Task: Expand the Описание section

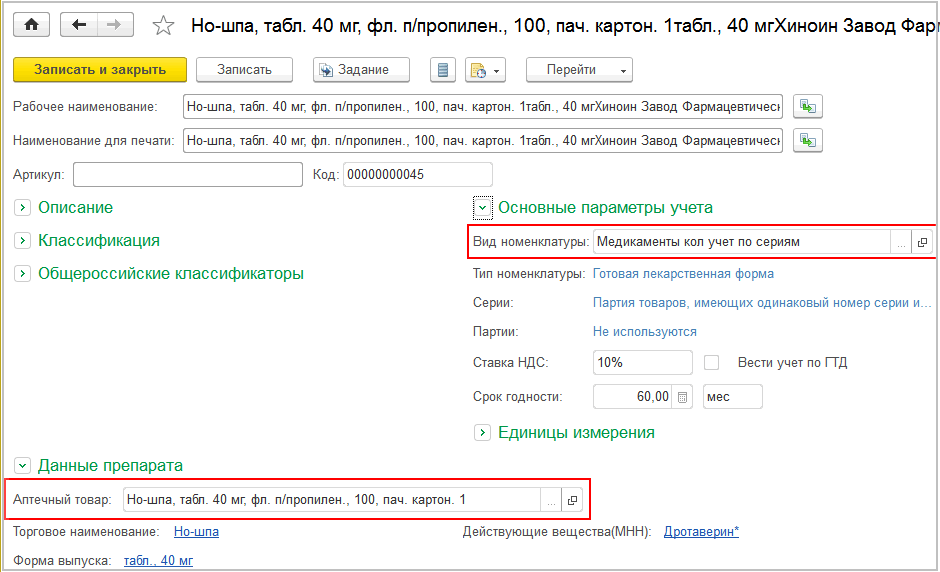Action: pyautogui.click(x=23, y=208)
